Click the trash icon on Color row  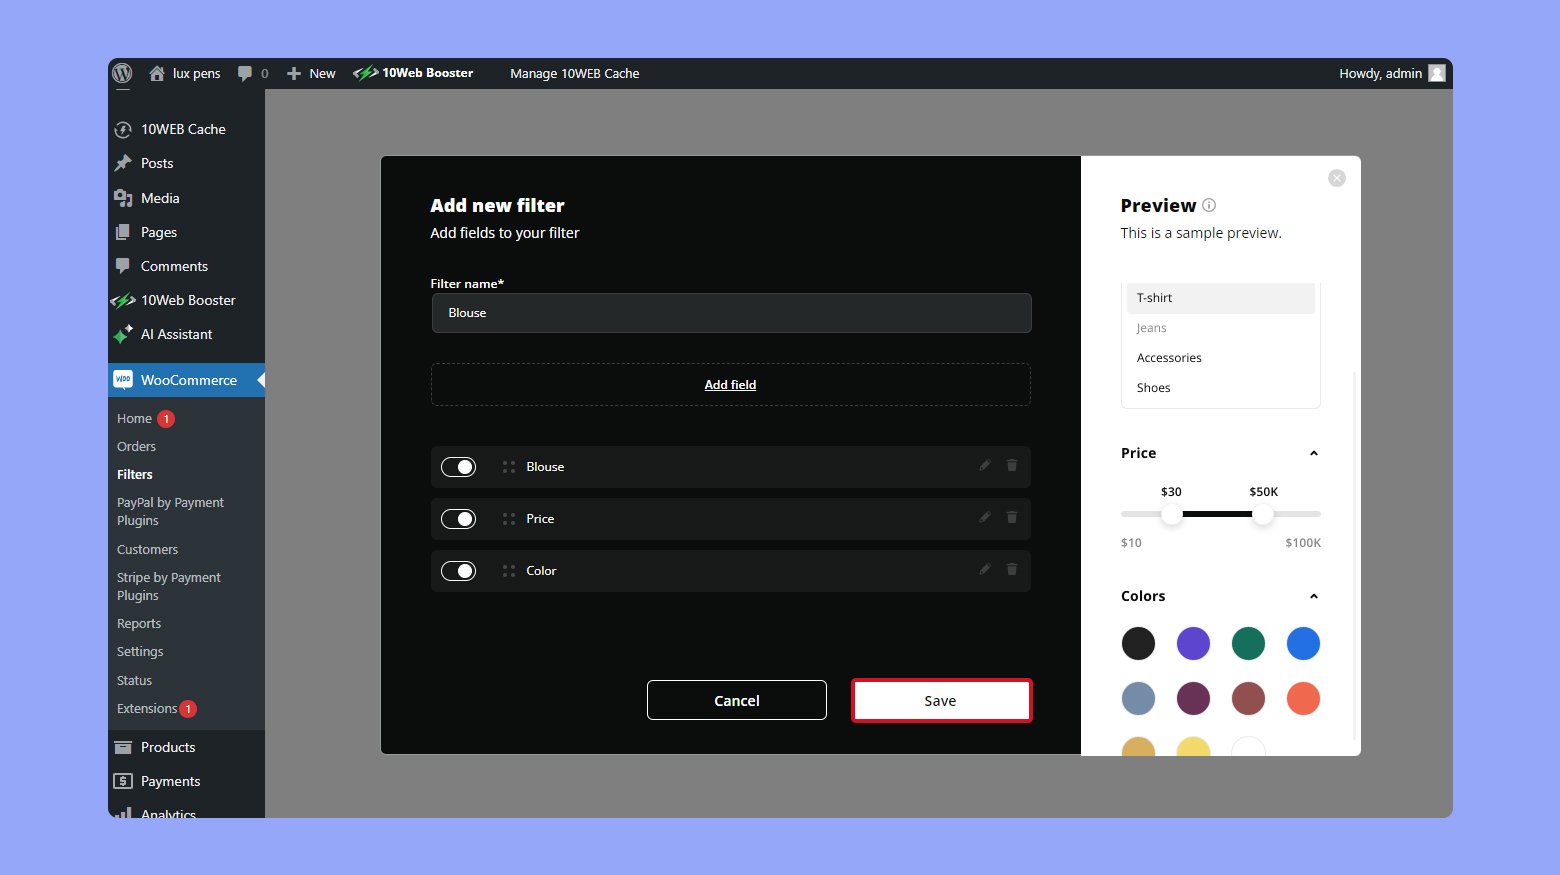[1012, 569]
